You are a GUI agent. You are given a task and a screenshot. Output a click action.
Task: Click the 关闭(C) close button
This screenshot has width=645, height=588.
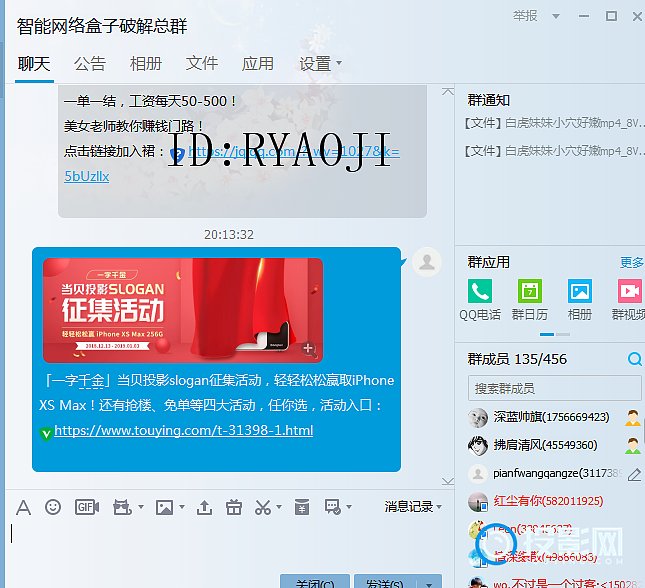click(x=315, y=583)
